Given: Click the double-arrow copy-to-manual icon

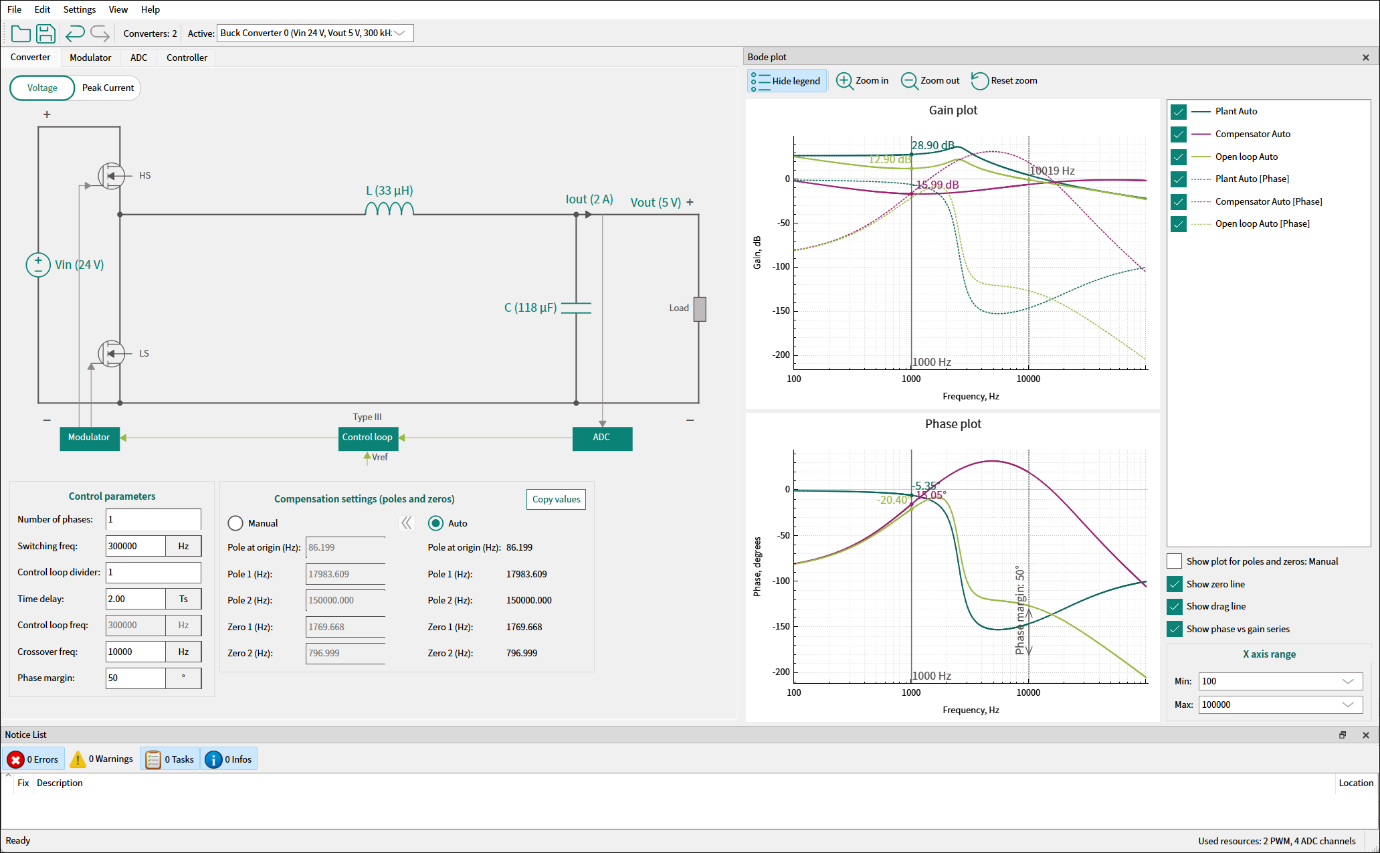Looking at the screenshot, I should [407, 523].
